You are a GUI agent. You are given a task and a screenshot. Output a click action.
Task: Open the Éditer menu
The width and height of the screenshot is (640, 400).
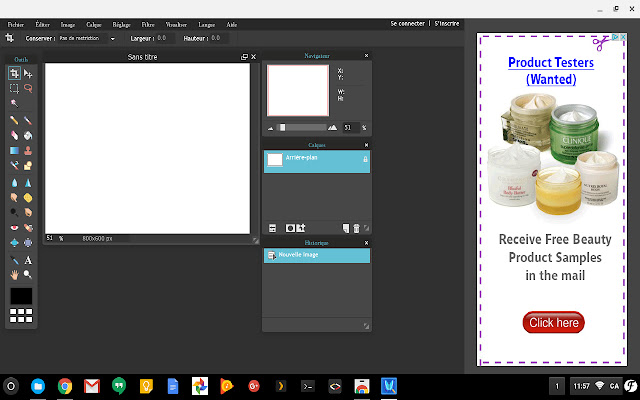tap(42, 24)
